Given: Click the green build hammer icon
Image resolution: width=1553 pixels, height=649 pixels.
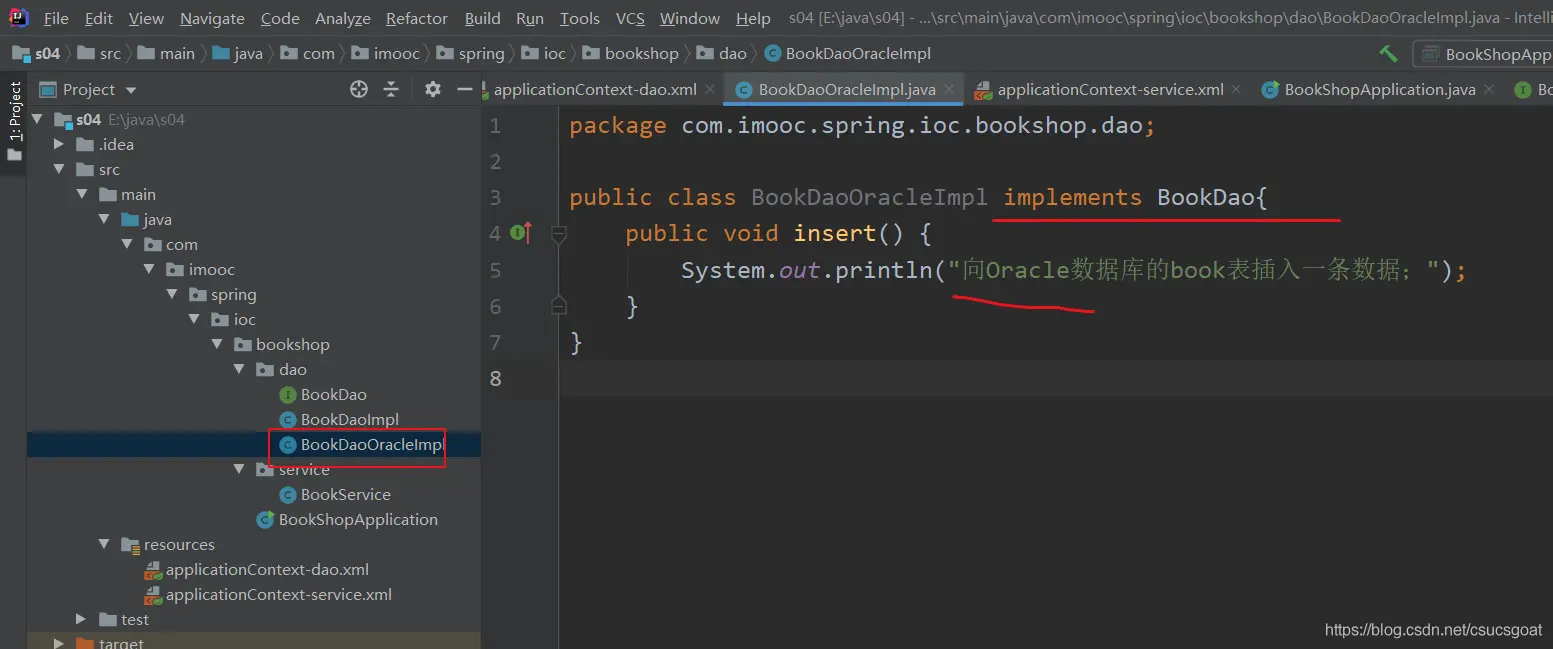Looking at the screenshot, I should tap(1388, 54).
